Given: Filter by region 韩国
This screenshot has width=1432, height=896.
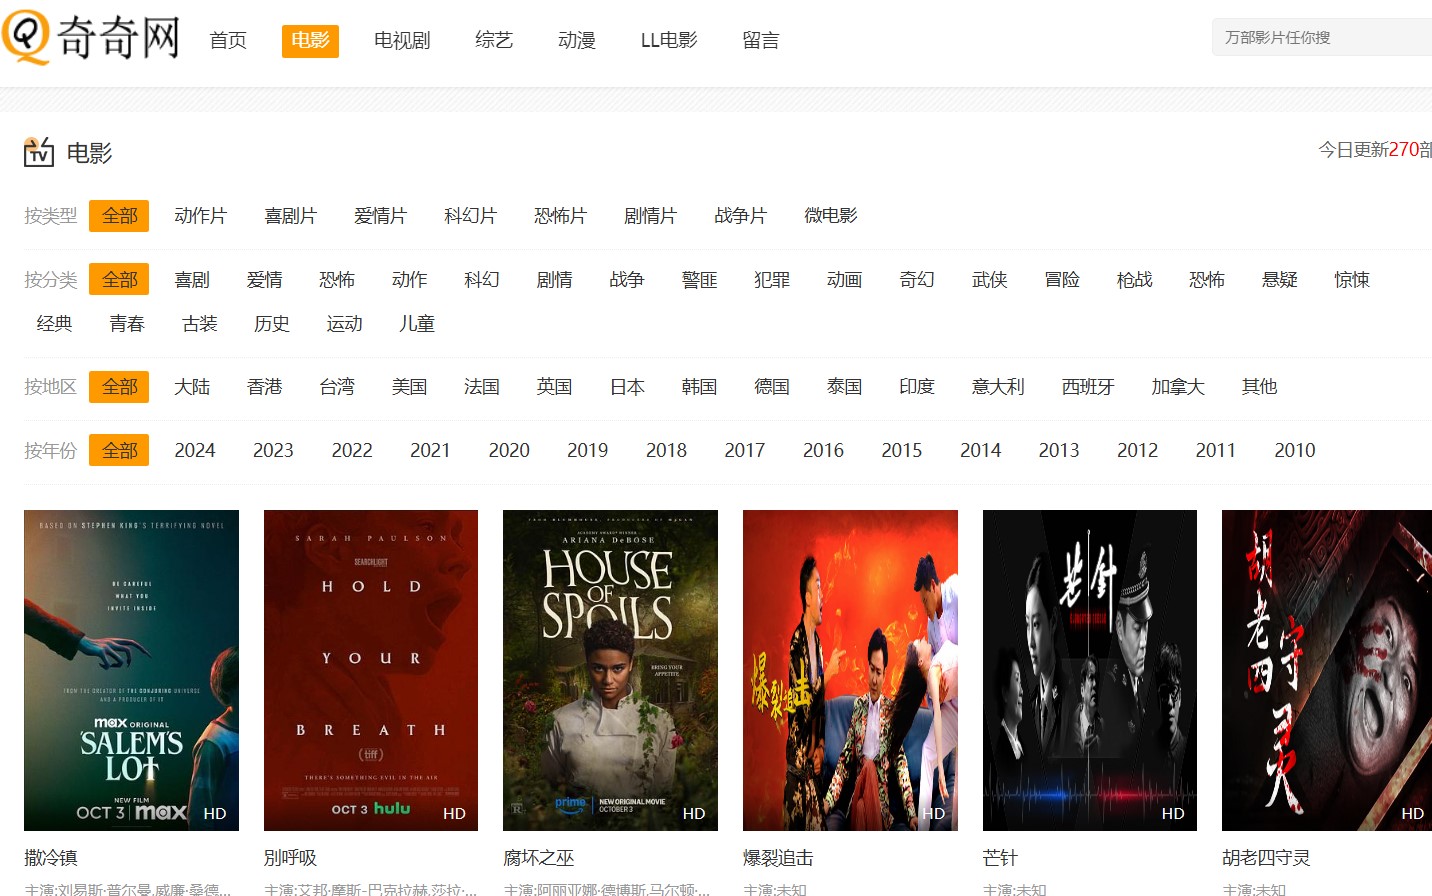Looking at the screenshot, I should (x=700, y=387).
